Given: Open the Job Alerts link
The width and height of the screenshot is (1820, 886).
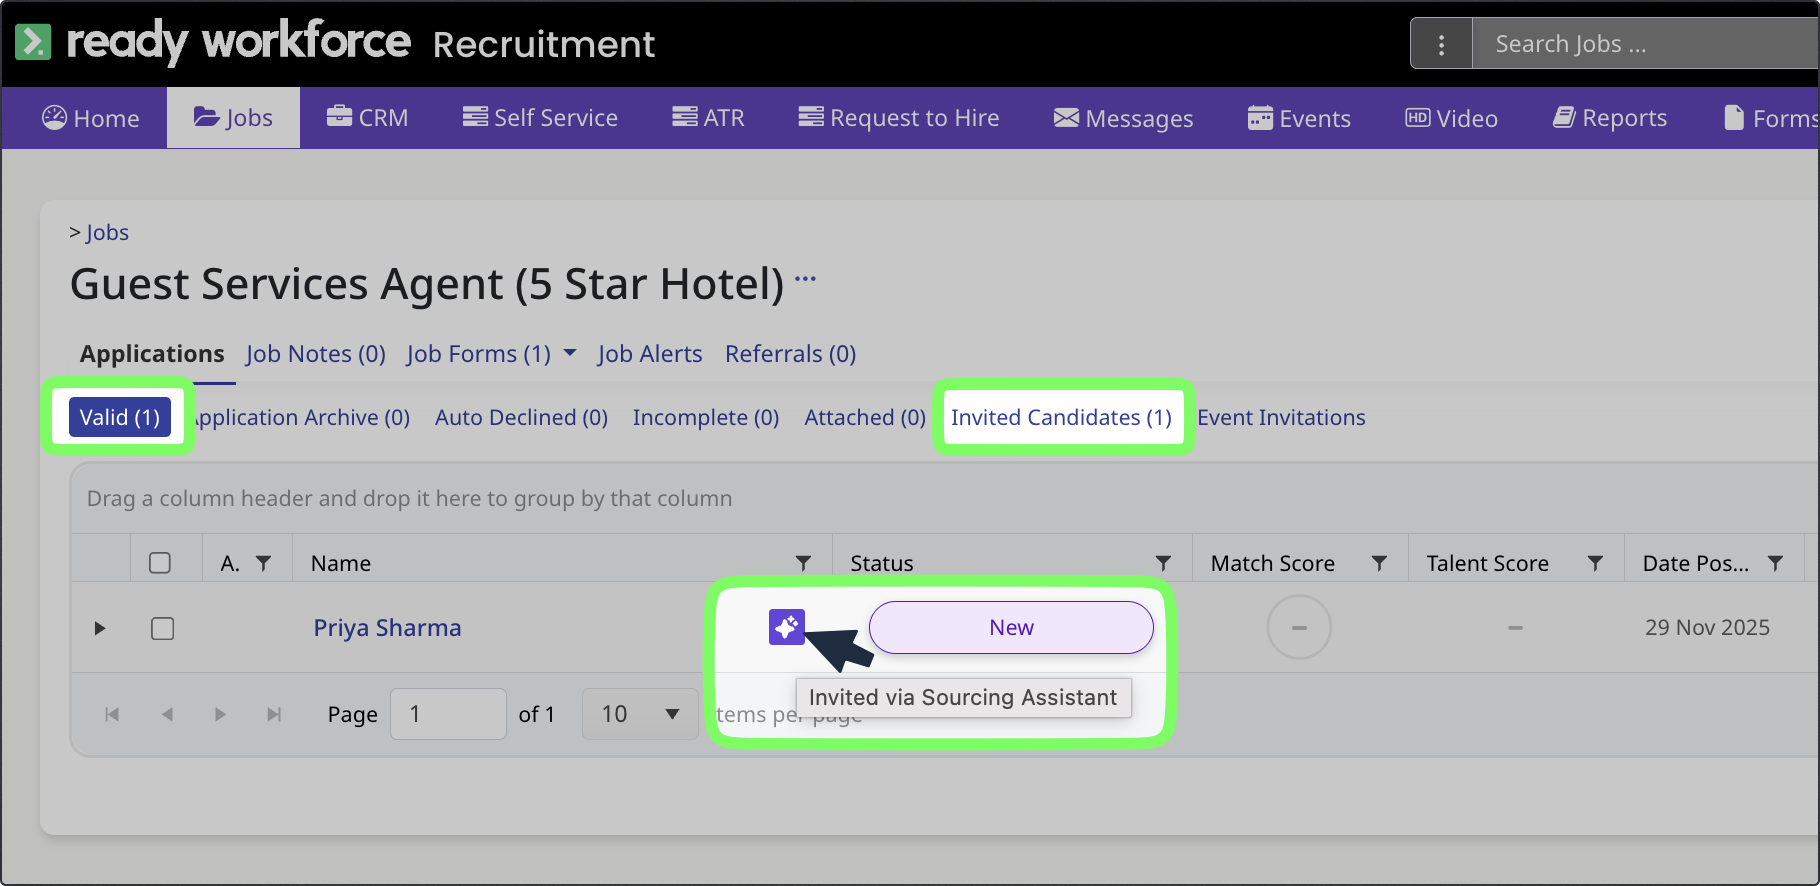Looking at the screenshot, I should (650, 354).
